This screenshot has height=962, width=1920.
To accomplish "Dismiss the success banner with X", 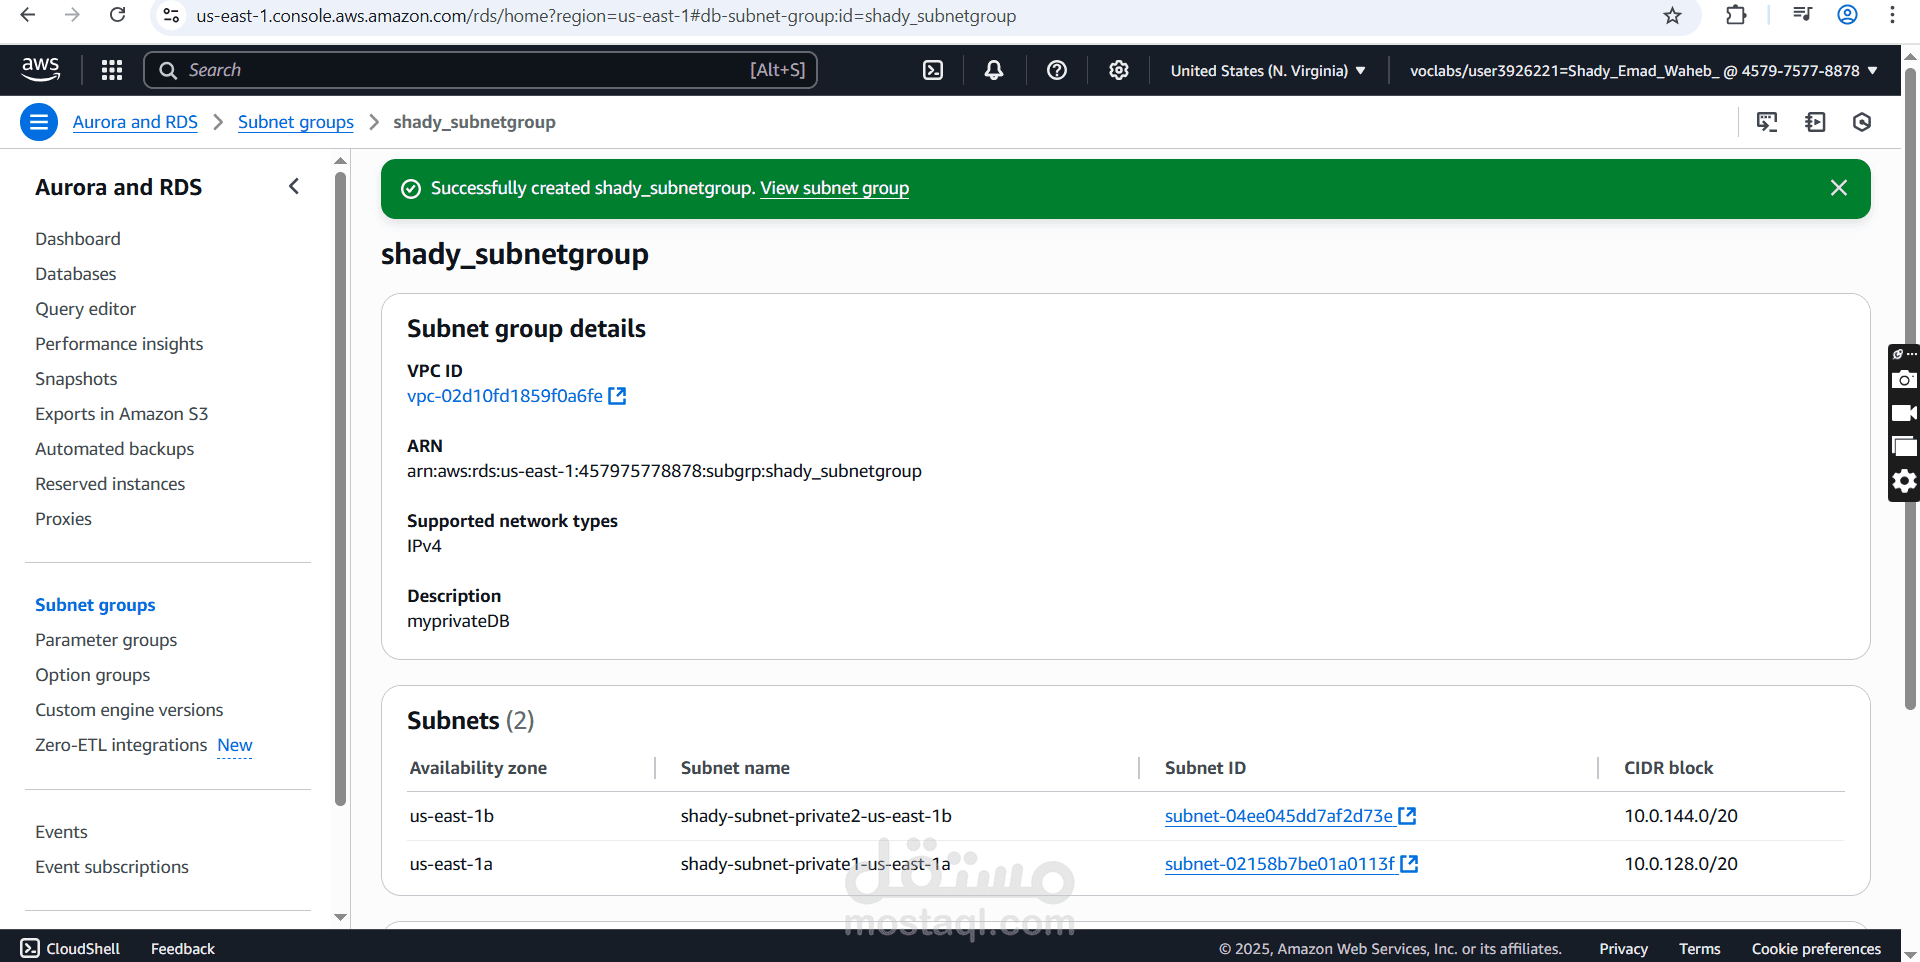I will point(1838,188).
